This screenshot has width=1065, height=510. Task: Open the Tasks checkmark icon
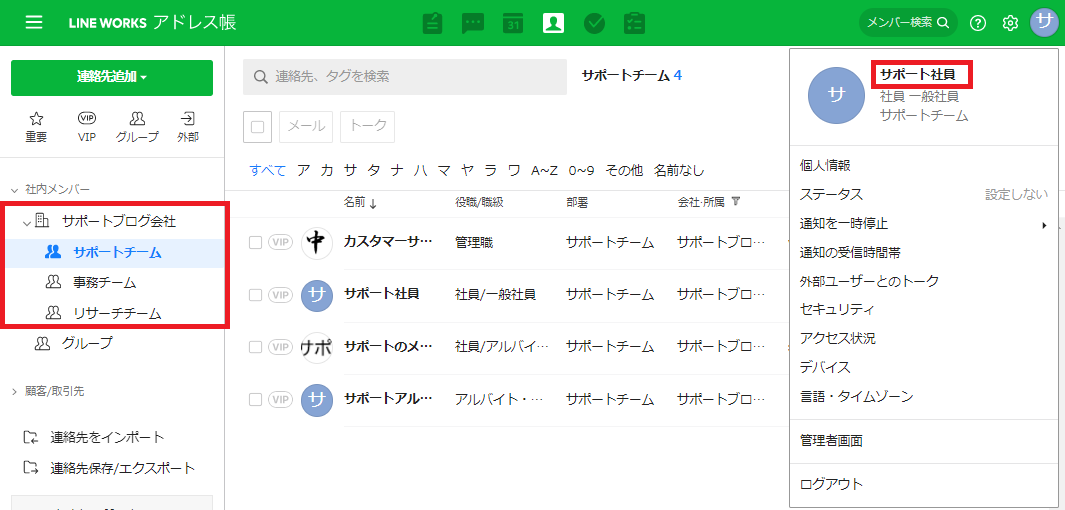(594, 23)
